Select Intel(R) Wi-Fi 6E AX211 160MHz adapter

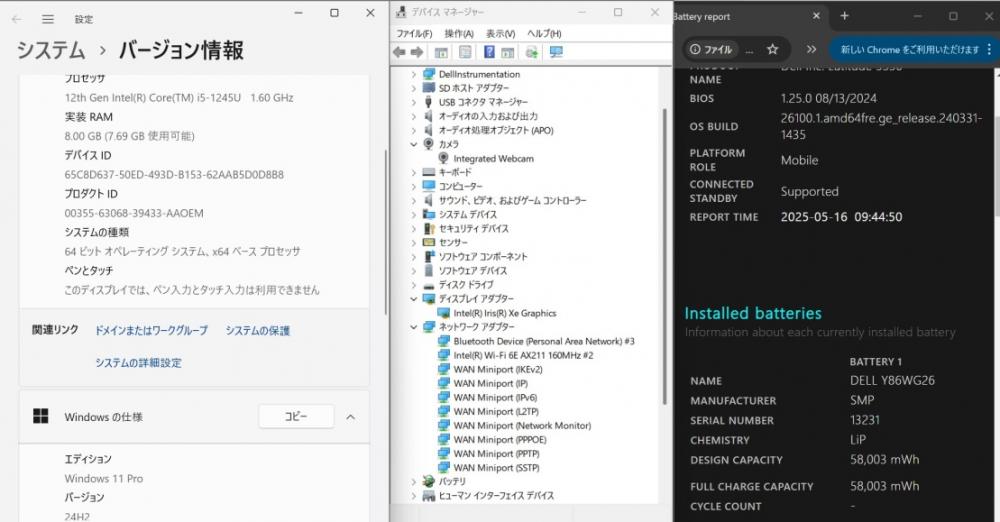pyautogui.click(x=523, y=355)
